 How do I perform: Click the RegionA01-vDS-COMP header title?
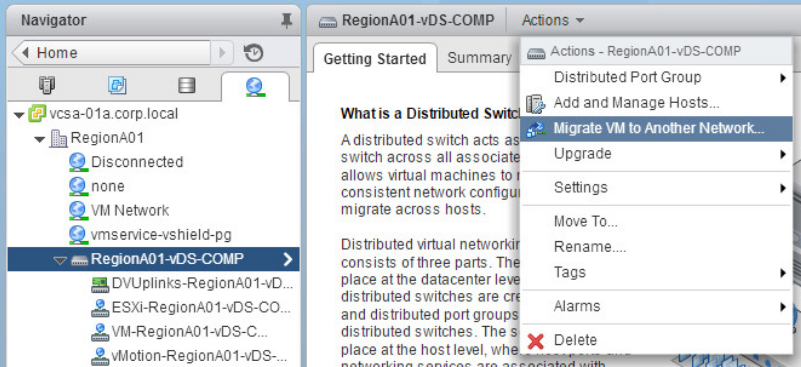[418, 21]
